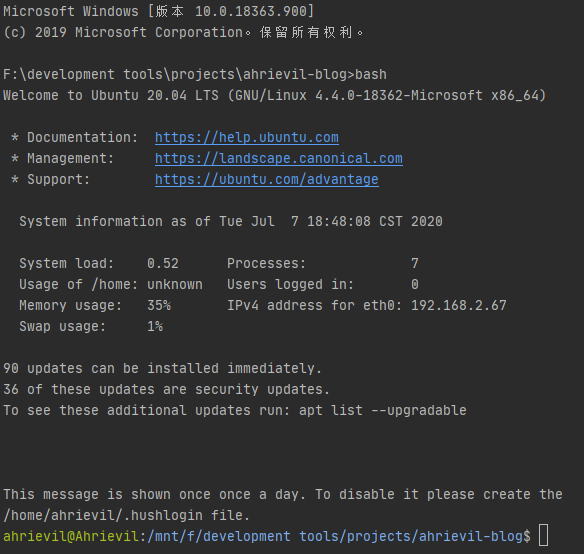
Task: Click the Memory usage 35% value
Action: pos(159,306)
